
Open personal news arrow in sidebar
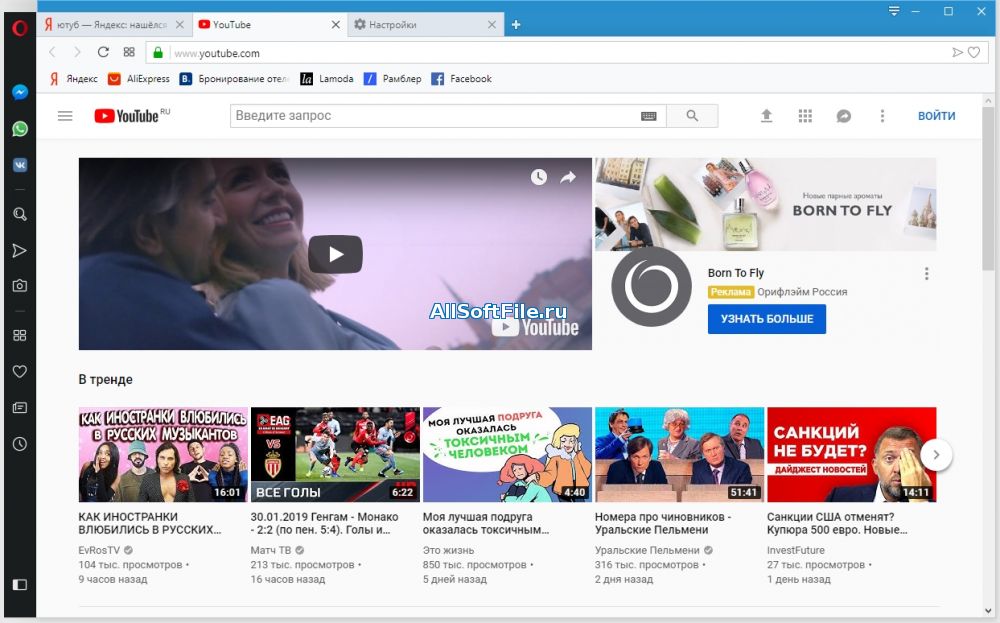pos(20,251)
